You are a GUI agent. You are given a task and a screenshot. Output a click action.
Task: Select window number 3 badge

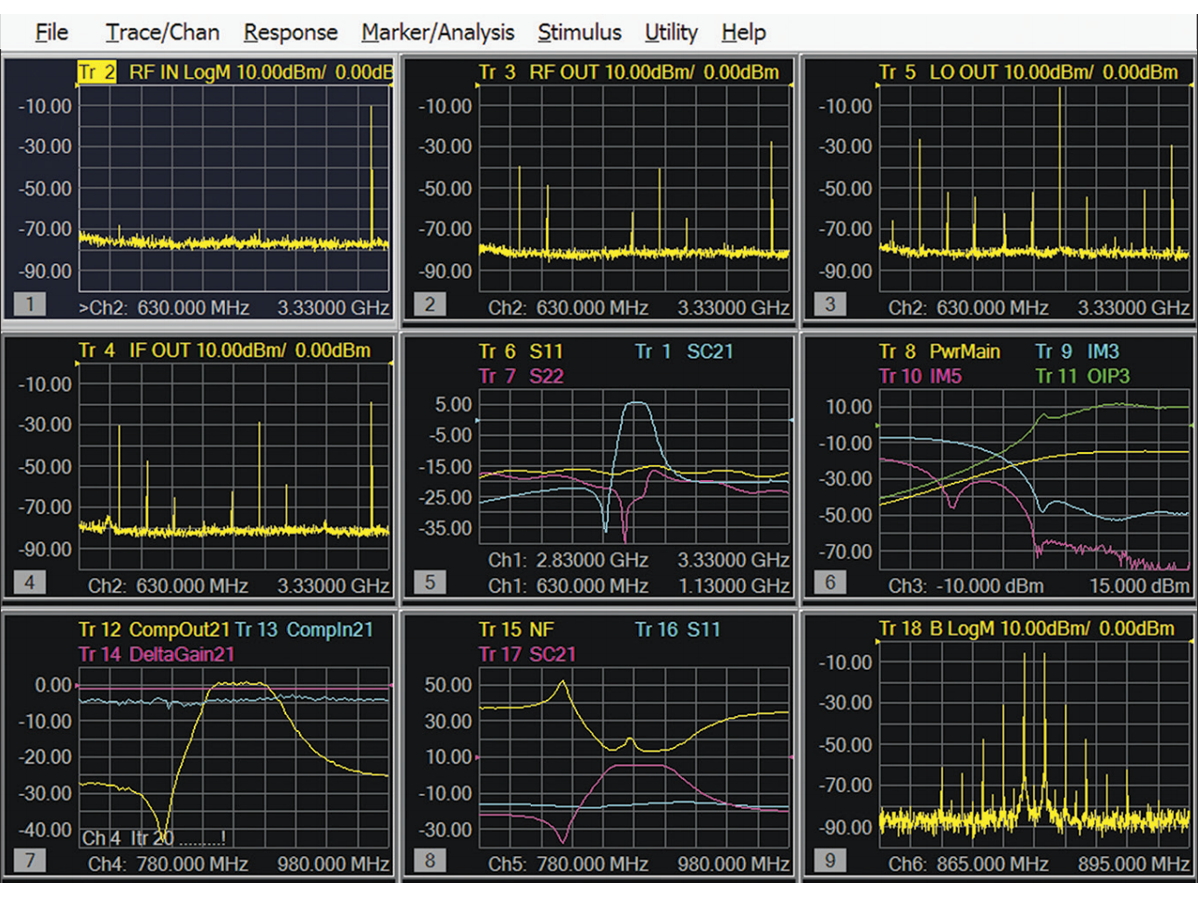[830, 304]
